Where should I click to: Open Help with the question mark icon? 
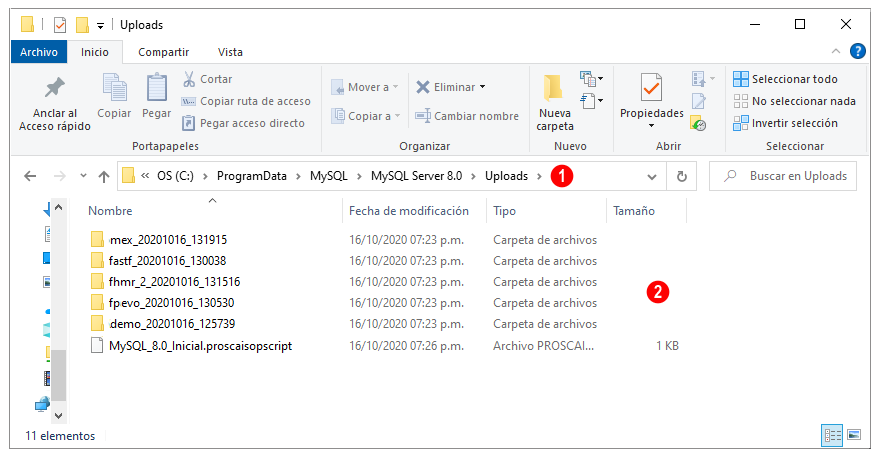pyautogui.click(x=857, y=51)
